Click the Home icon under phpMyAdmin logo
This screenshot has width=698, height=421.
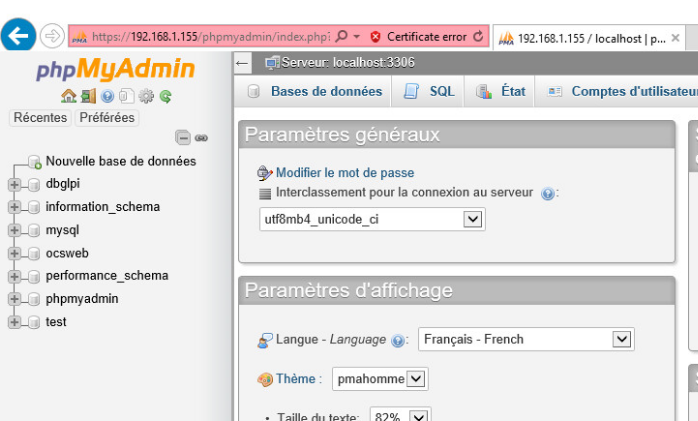click(69, 96)
